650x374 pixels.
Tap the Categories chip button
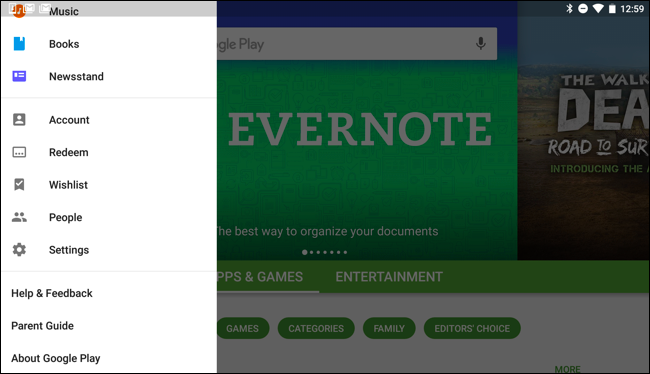(x=316, y=328)
